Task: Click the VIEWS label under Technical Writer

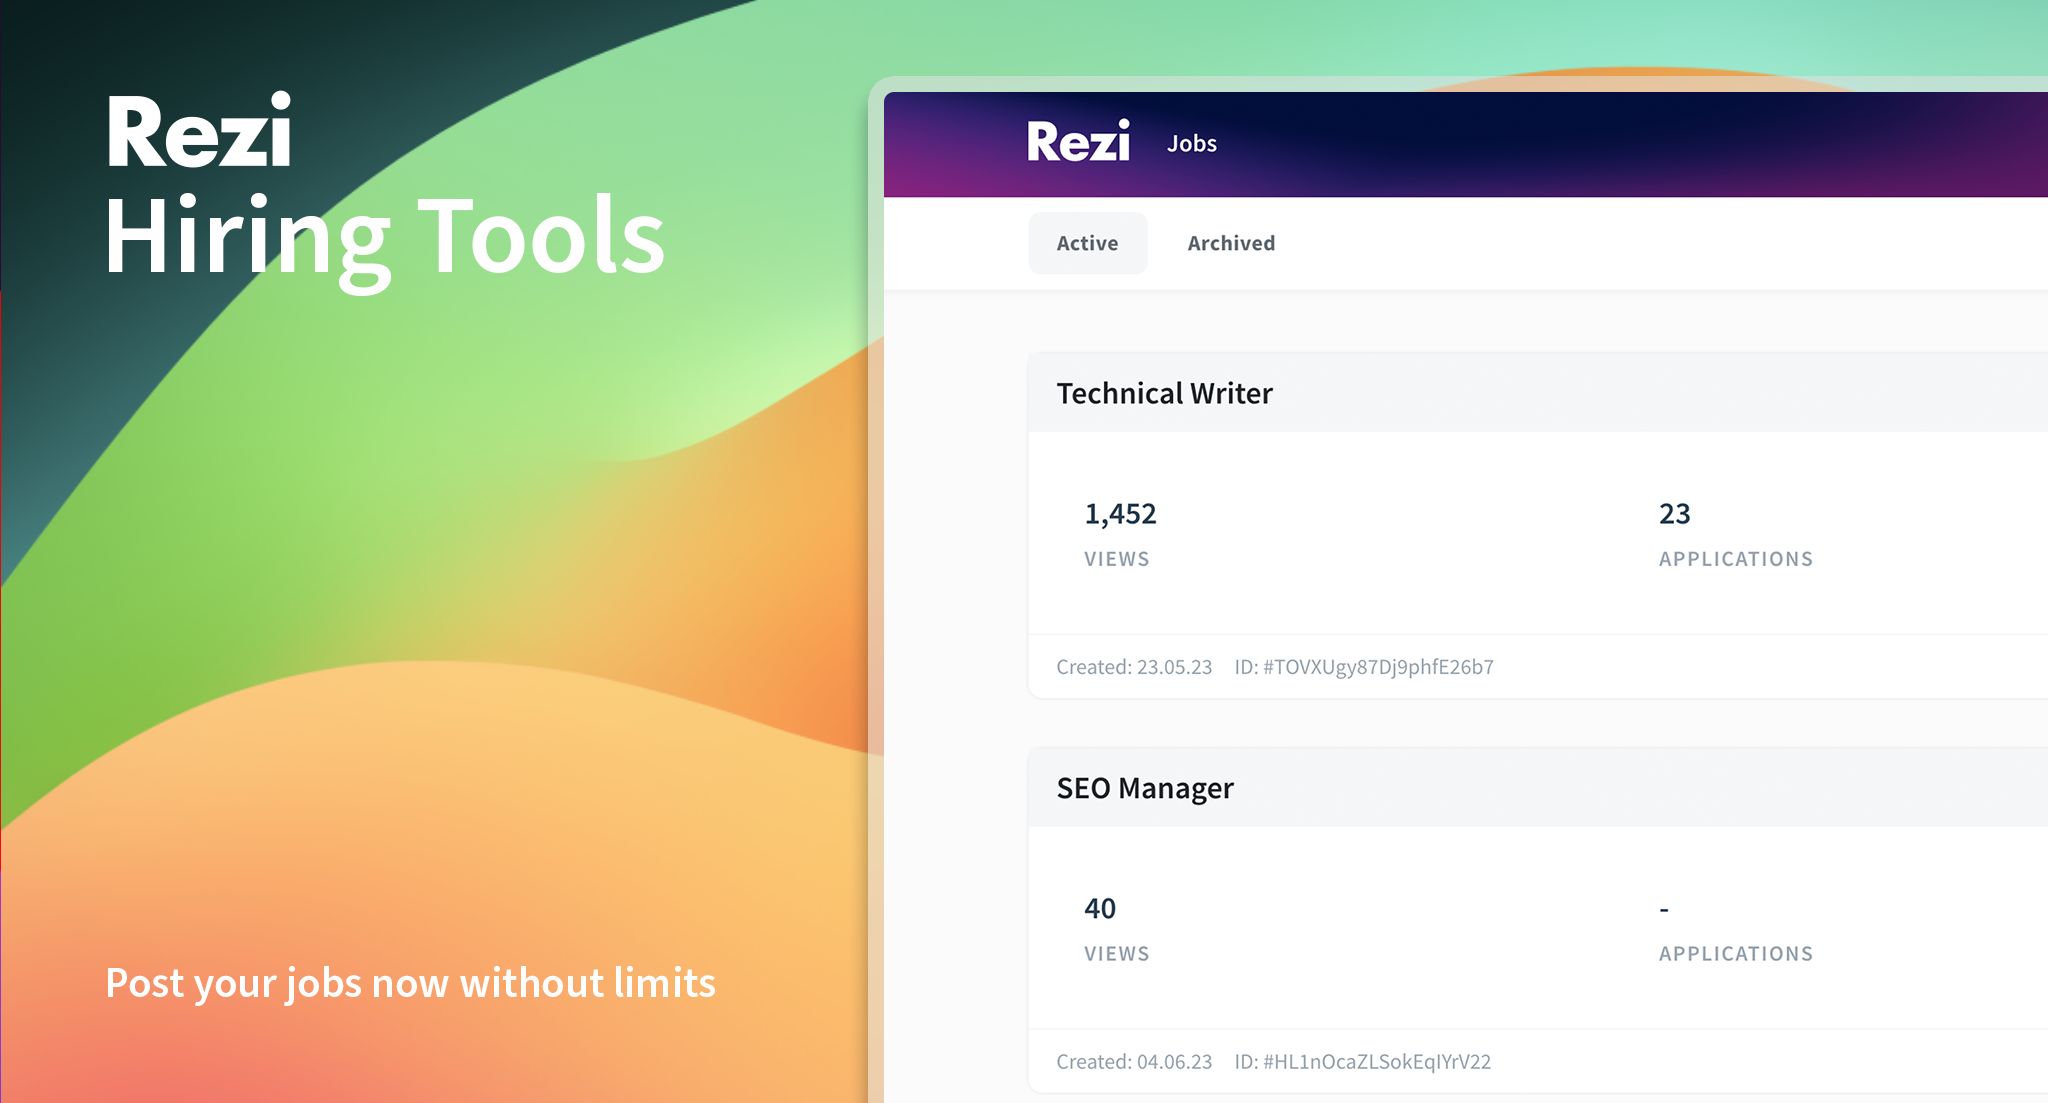Action: pos(1116,559)
